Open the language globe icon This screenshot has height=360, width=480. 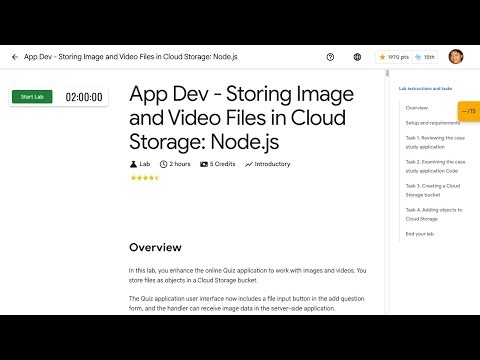coord(357,57)
